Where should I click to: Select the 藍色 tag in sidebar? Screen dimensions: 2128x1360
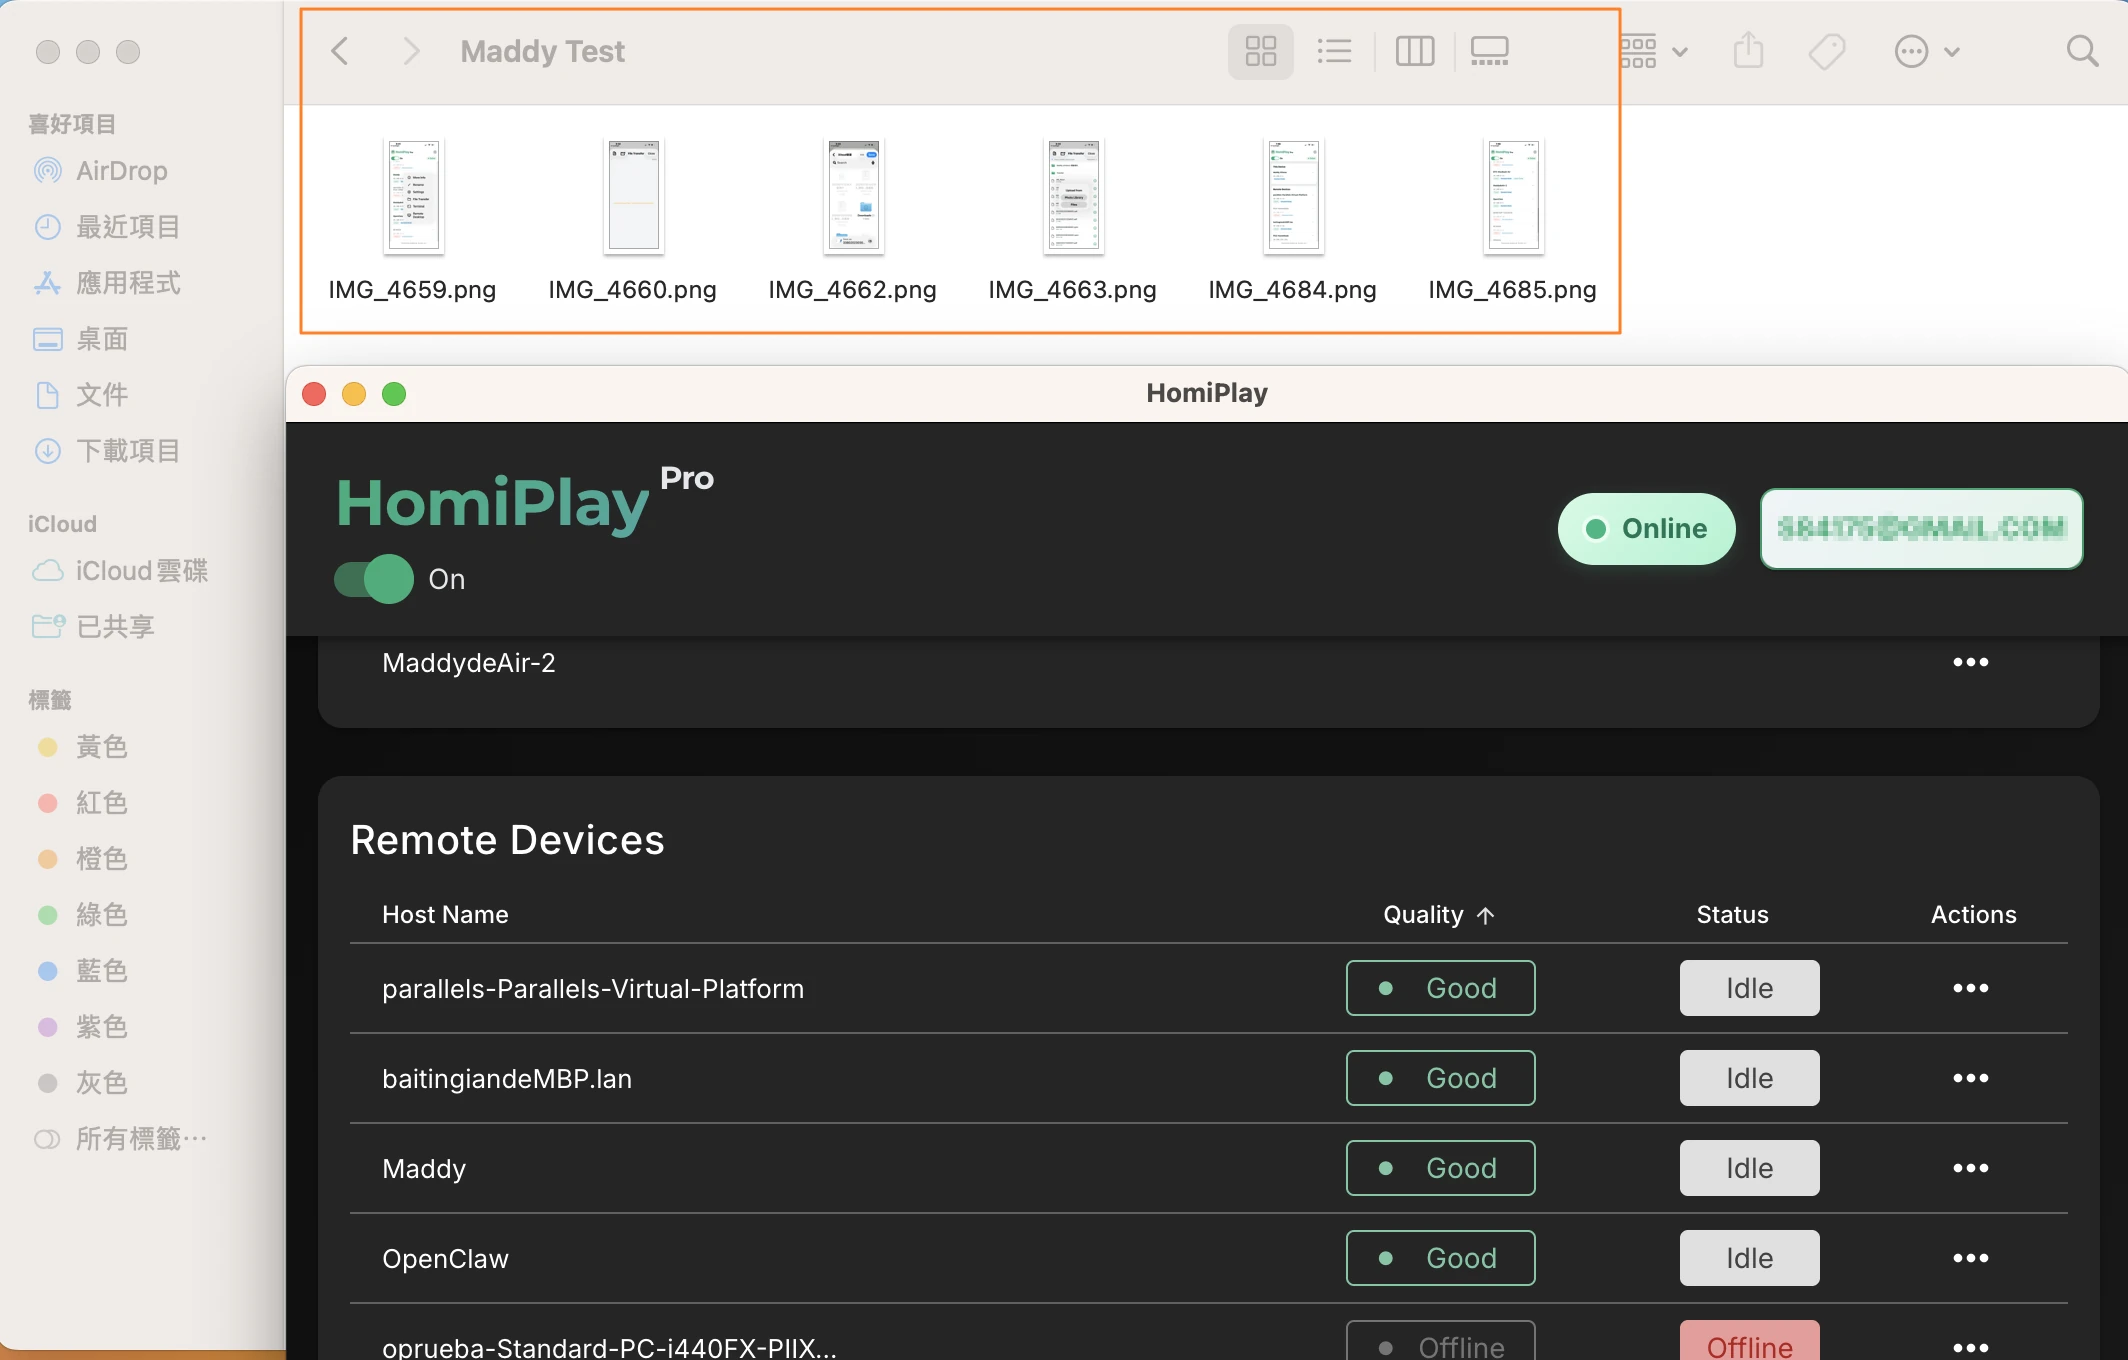click(82, 971)
